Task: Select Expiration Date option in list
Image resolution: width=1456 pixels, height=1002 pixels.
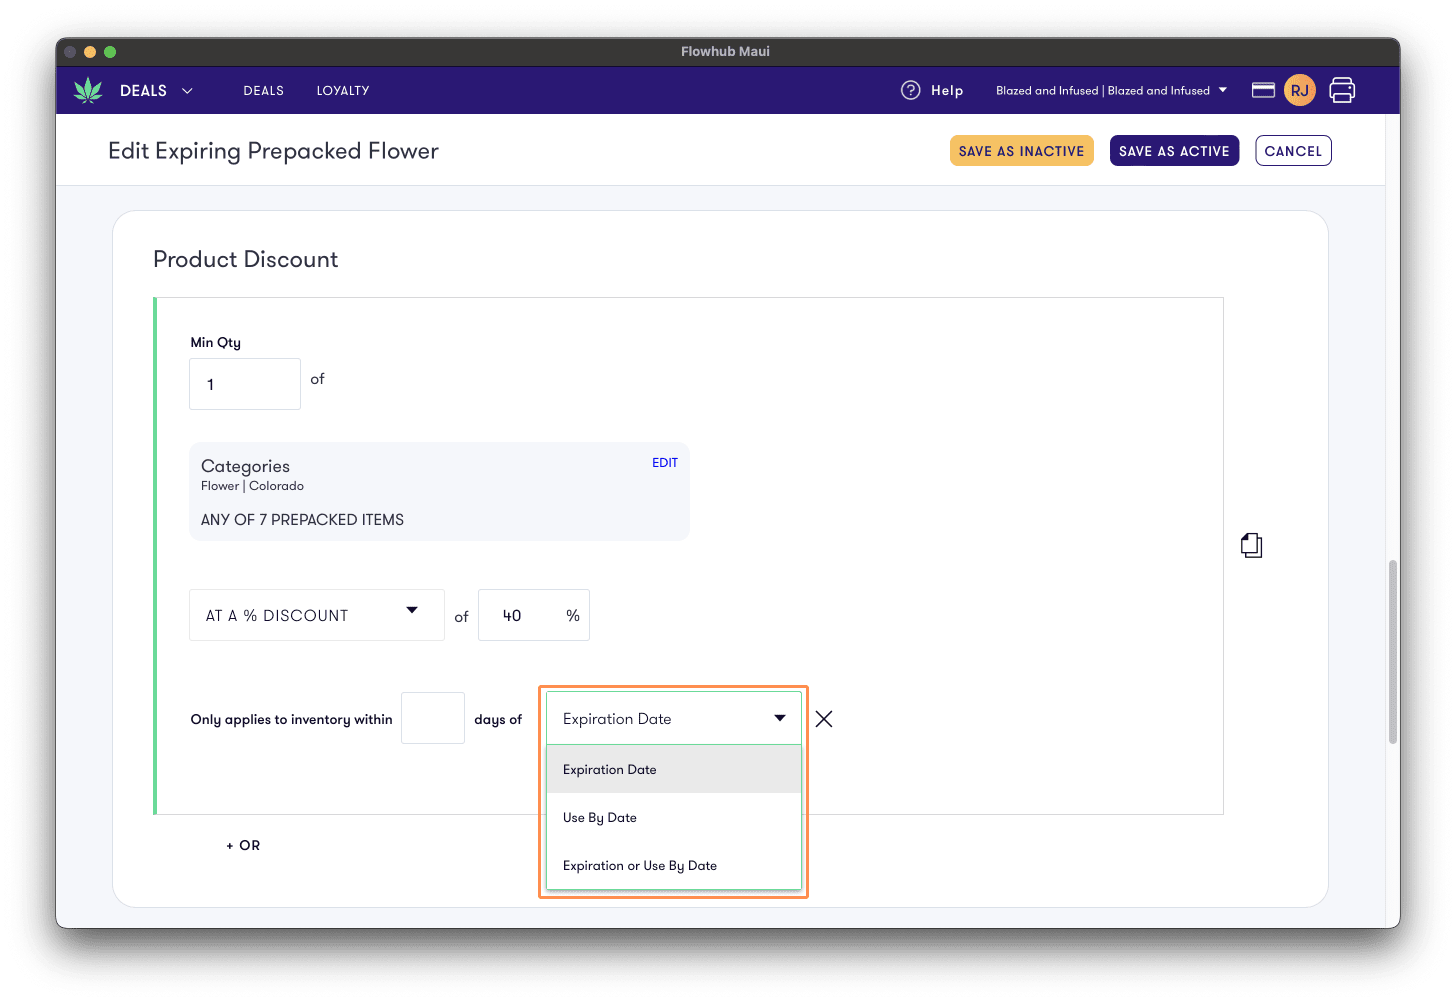Action: tap(674, 770)
